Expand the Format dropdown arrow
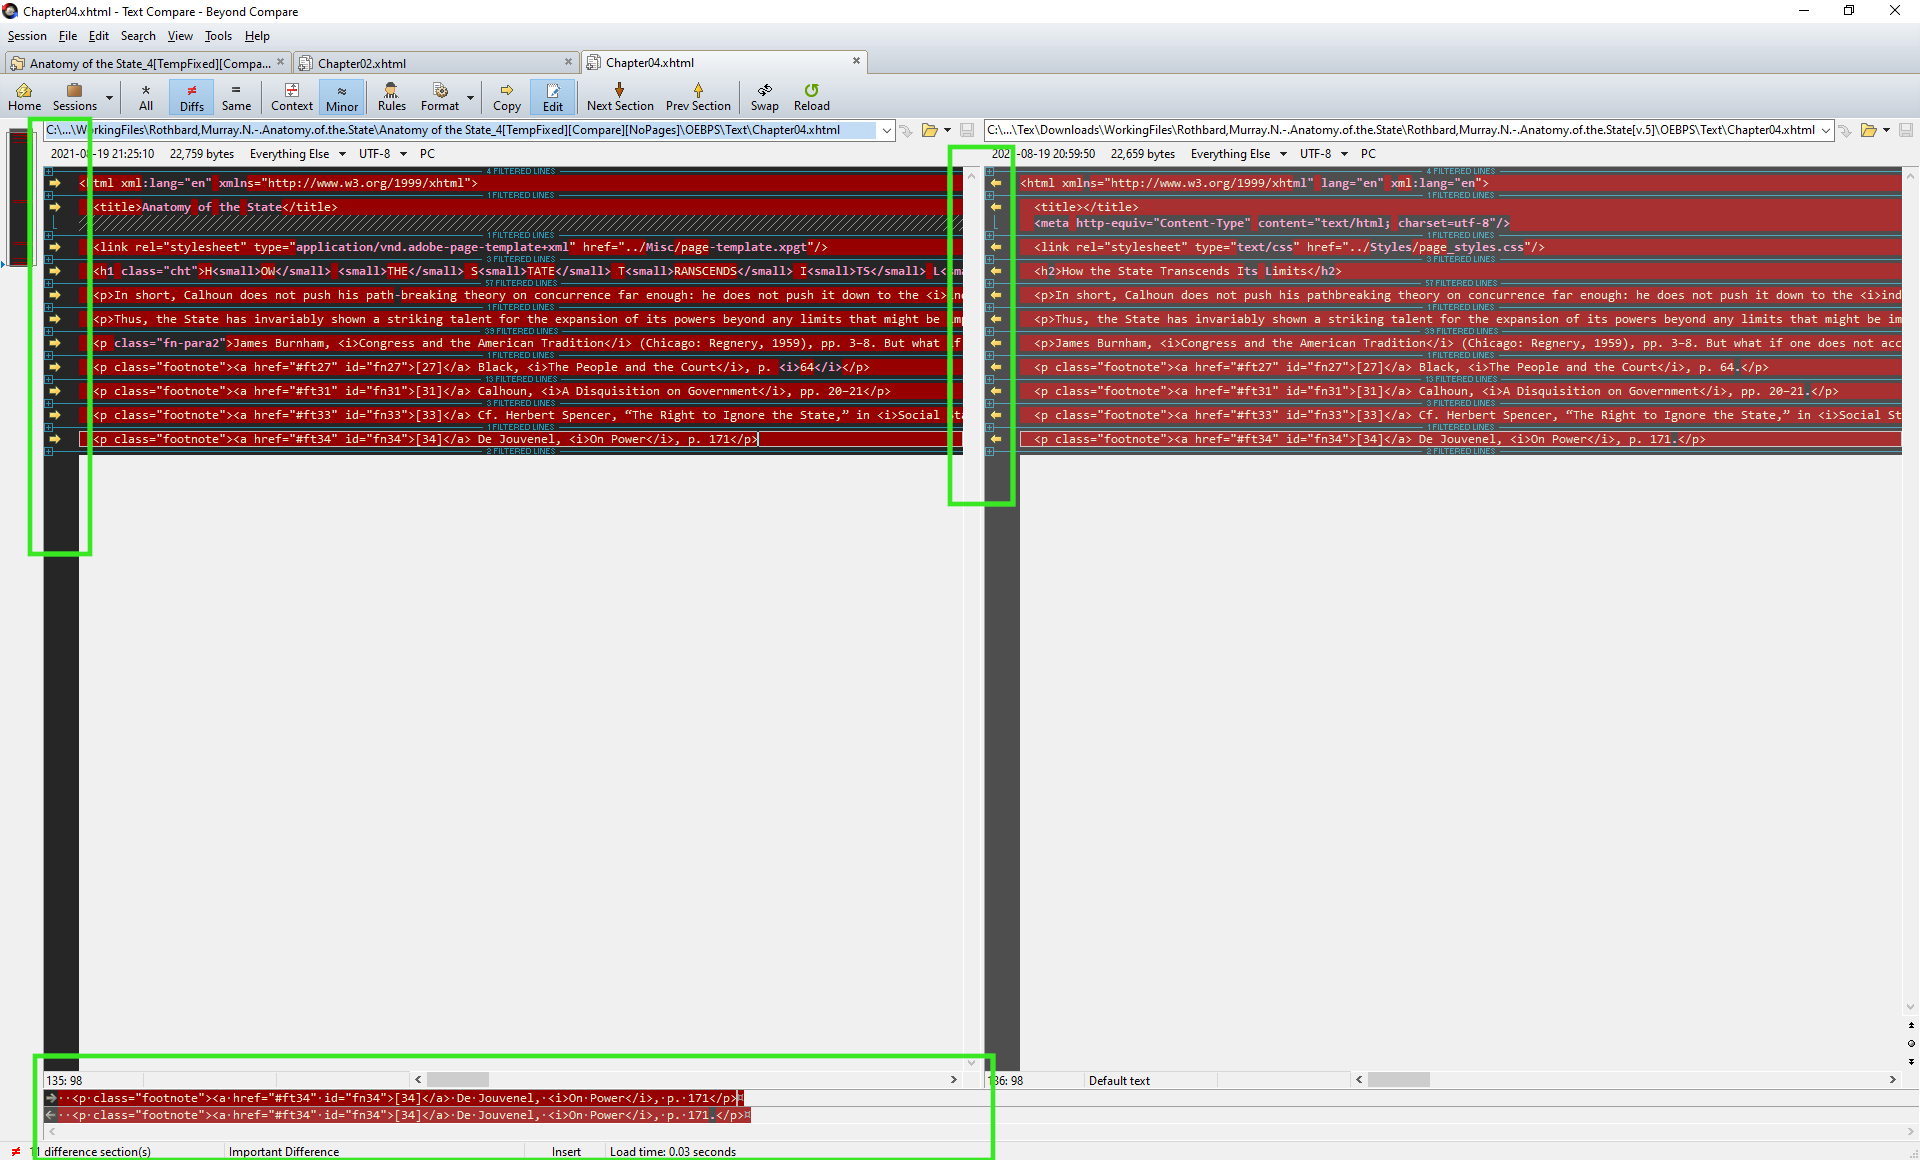Viewport: 1920px width, 1160px height. click(470, 97)
